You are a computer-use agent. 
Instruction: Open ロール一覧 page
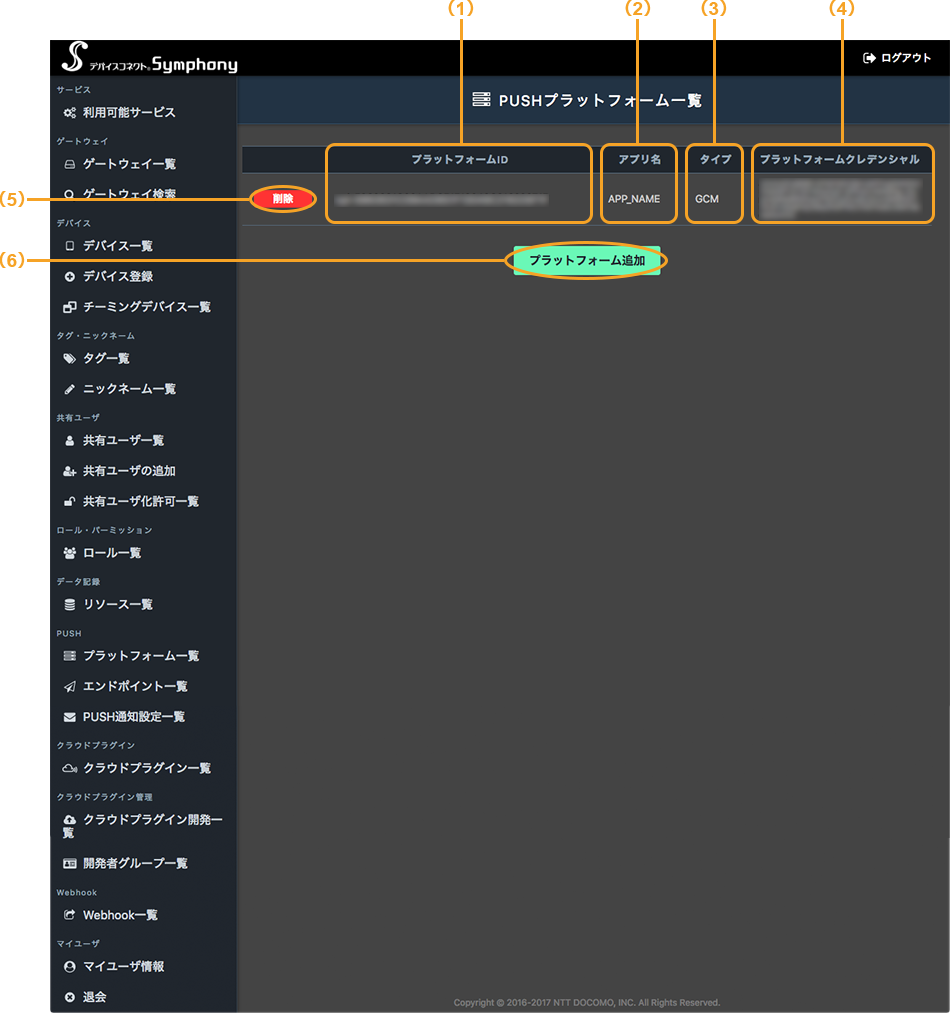point(112,553)
